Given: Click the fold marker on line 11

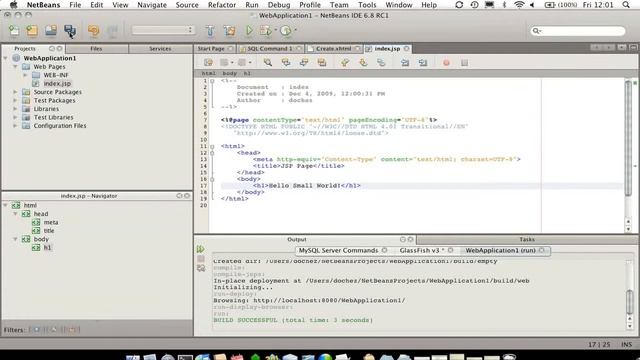Looking at the screenshot, I should click(x=212, y=146).
